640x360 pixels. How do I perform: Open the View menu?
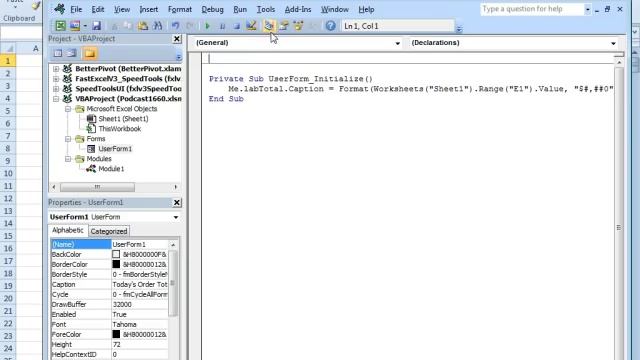[x=122, y=9]
